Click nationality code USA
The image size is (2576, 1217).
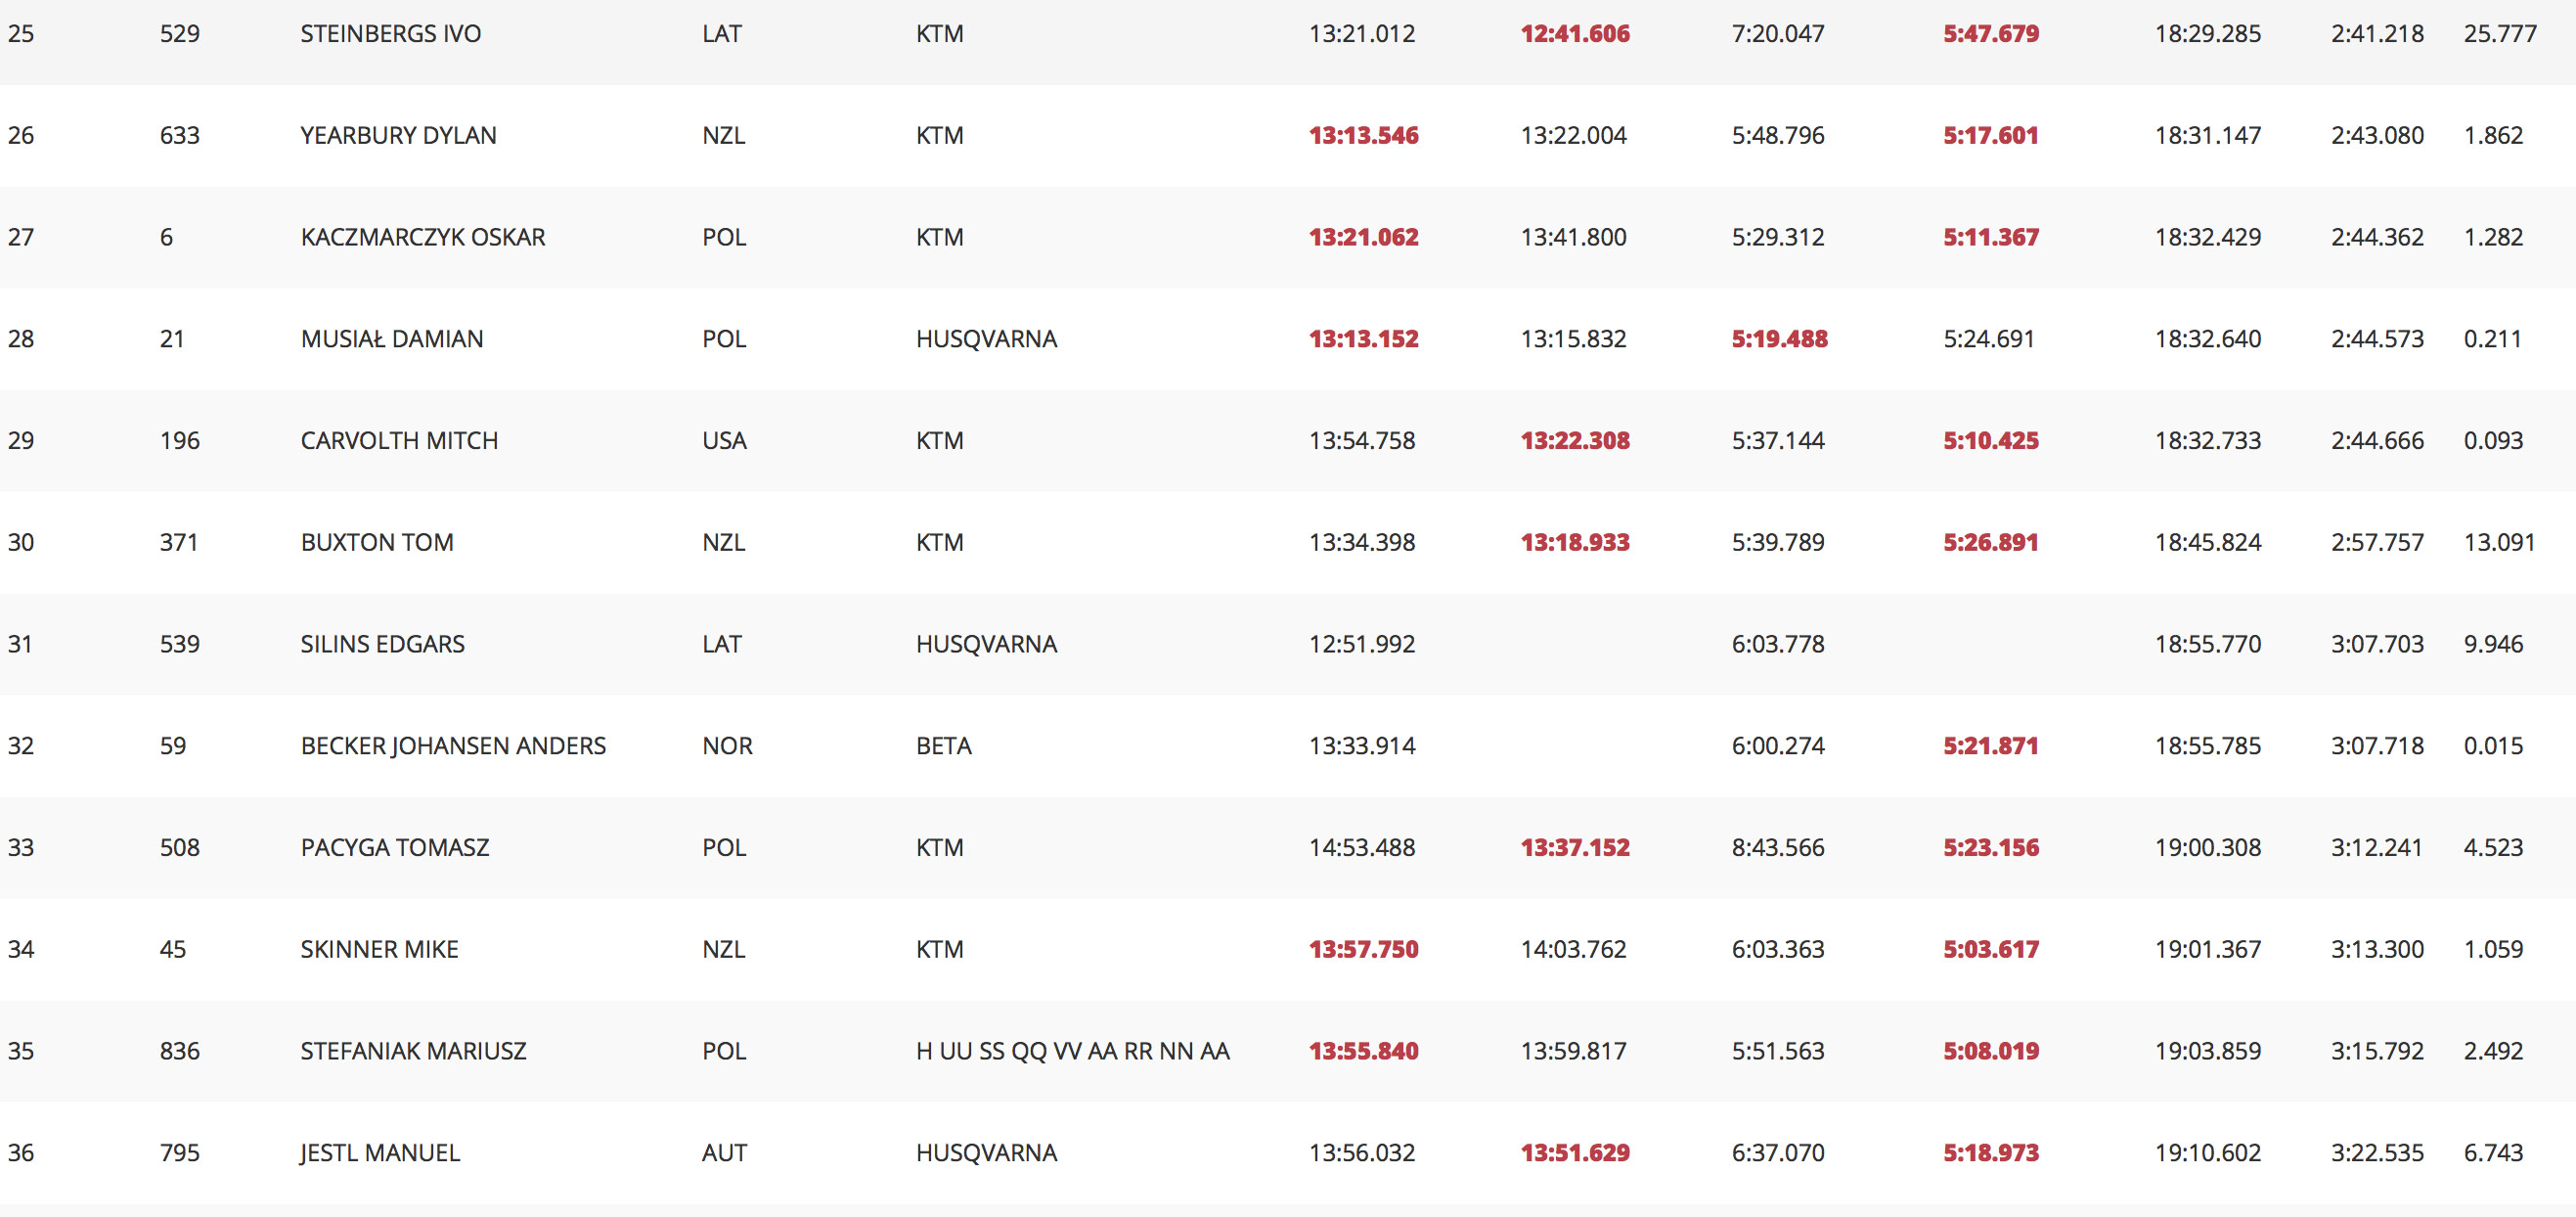[x=724, y=441]
